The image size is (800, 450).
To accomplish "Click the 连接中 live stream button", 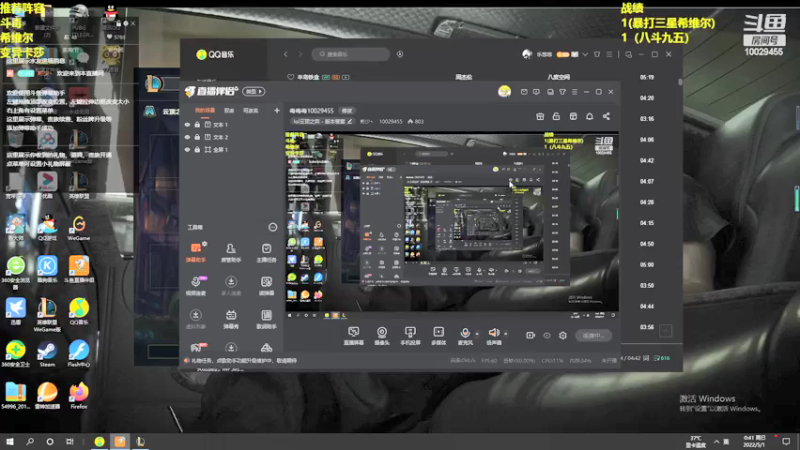I will click(593, 335).
